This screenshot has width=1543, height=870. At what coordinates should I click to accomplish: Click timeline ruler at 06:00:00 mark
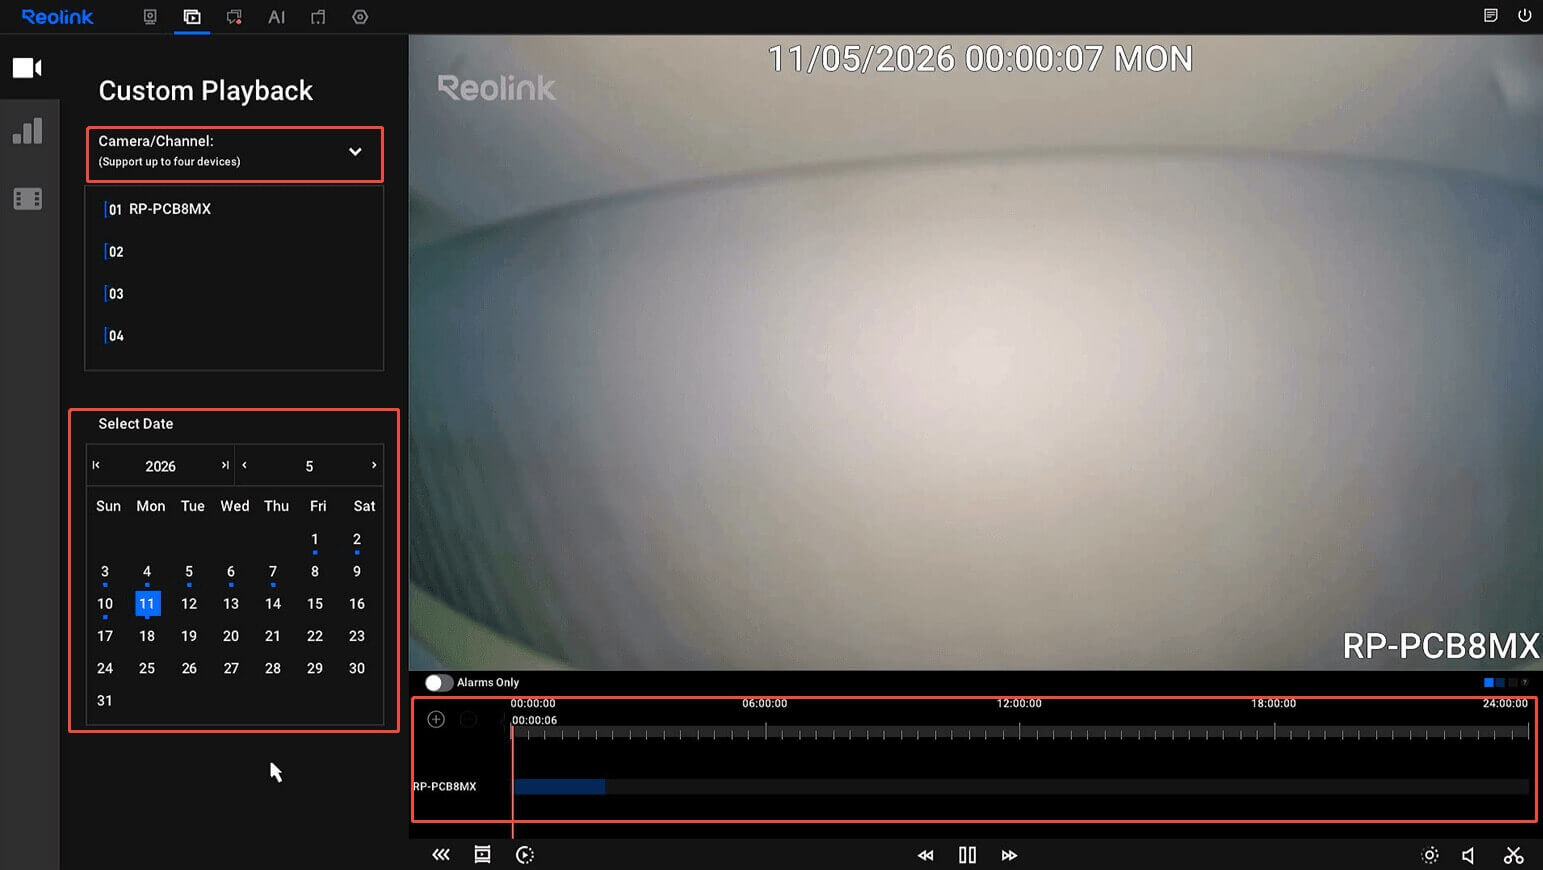(x=765, y=730)
